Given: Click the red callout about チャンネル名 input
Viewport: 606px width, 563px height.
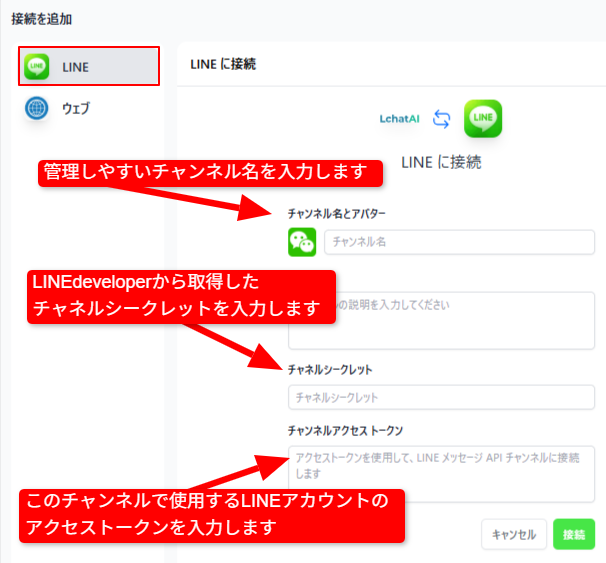Looking at the screenshot, I should [x=211, y=172].
